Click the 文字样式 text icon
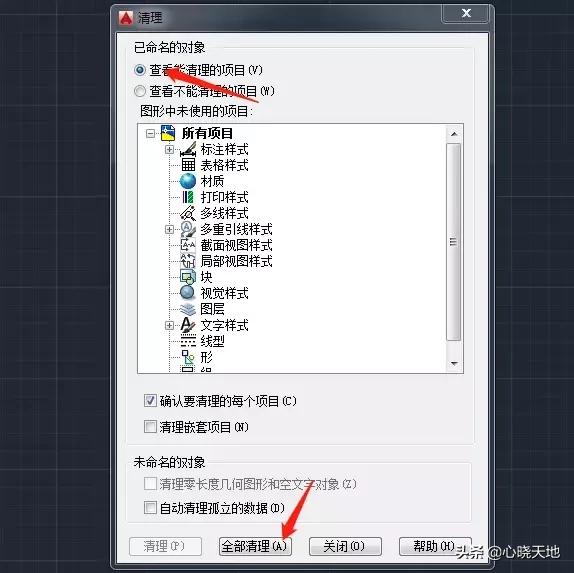Screen dimensions: 574x573 click(x=188, y=325)
